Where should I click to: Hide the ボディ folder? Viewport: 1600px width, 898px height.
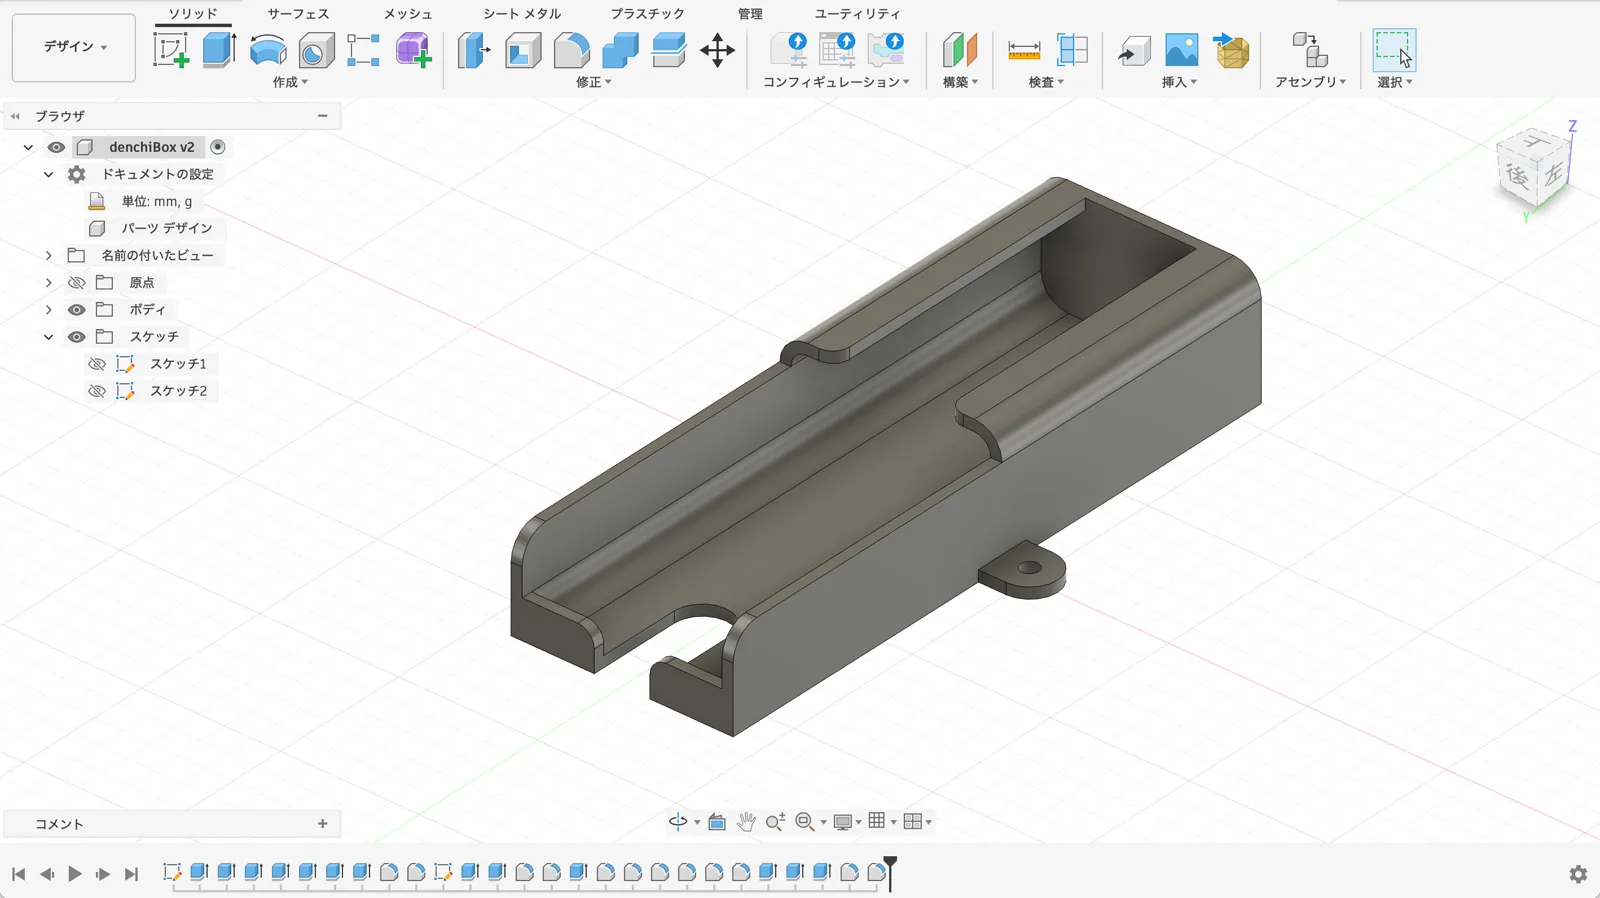76,310
